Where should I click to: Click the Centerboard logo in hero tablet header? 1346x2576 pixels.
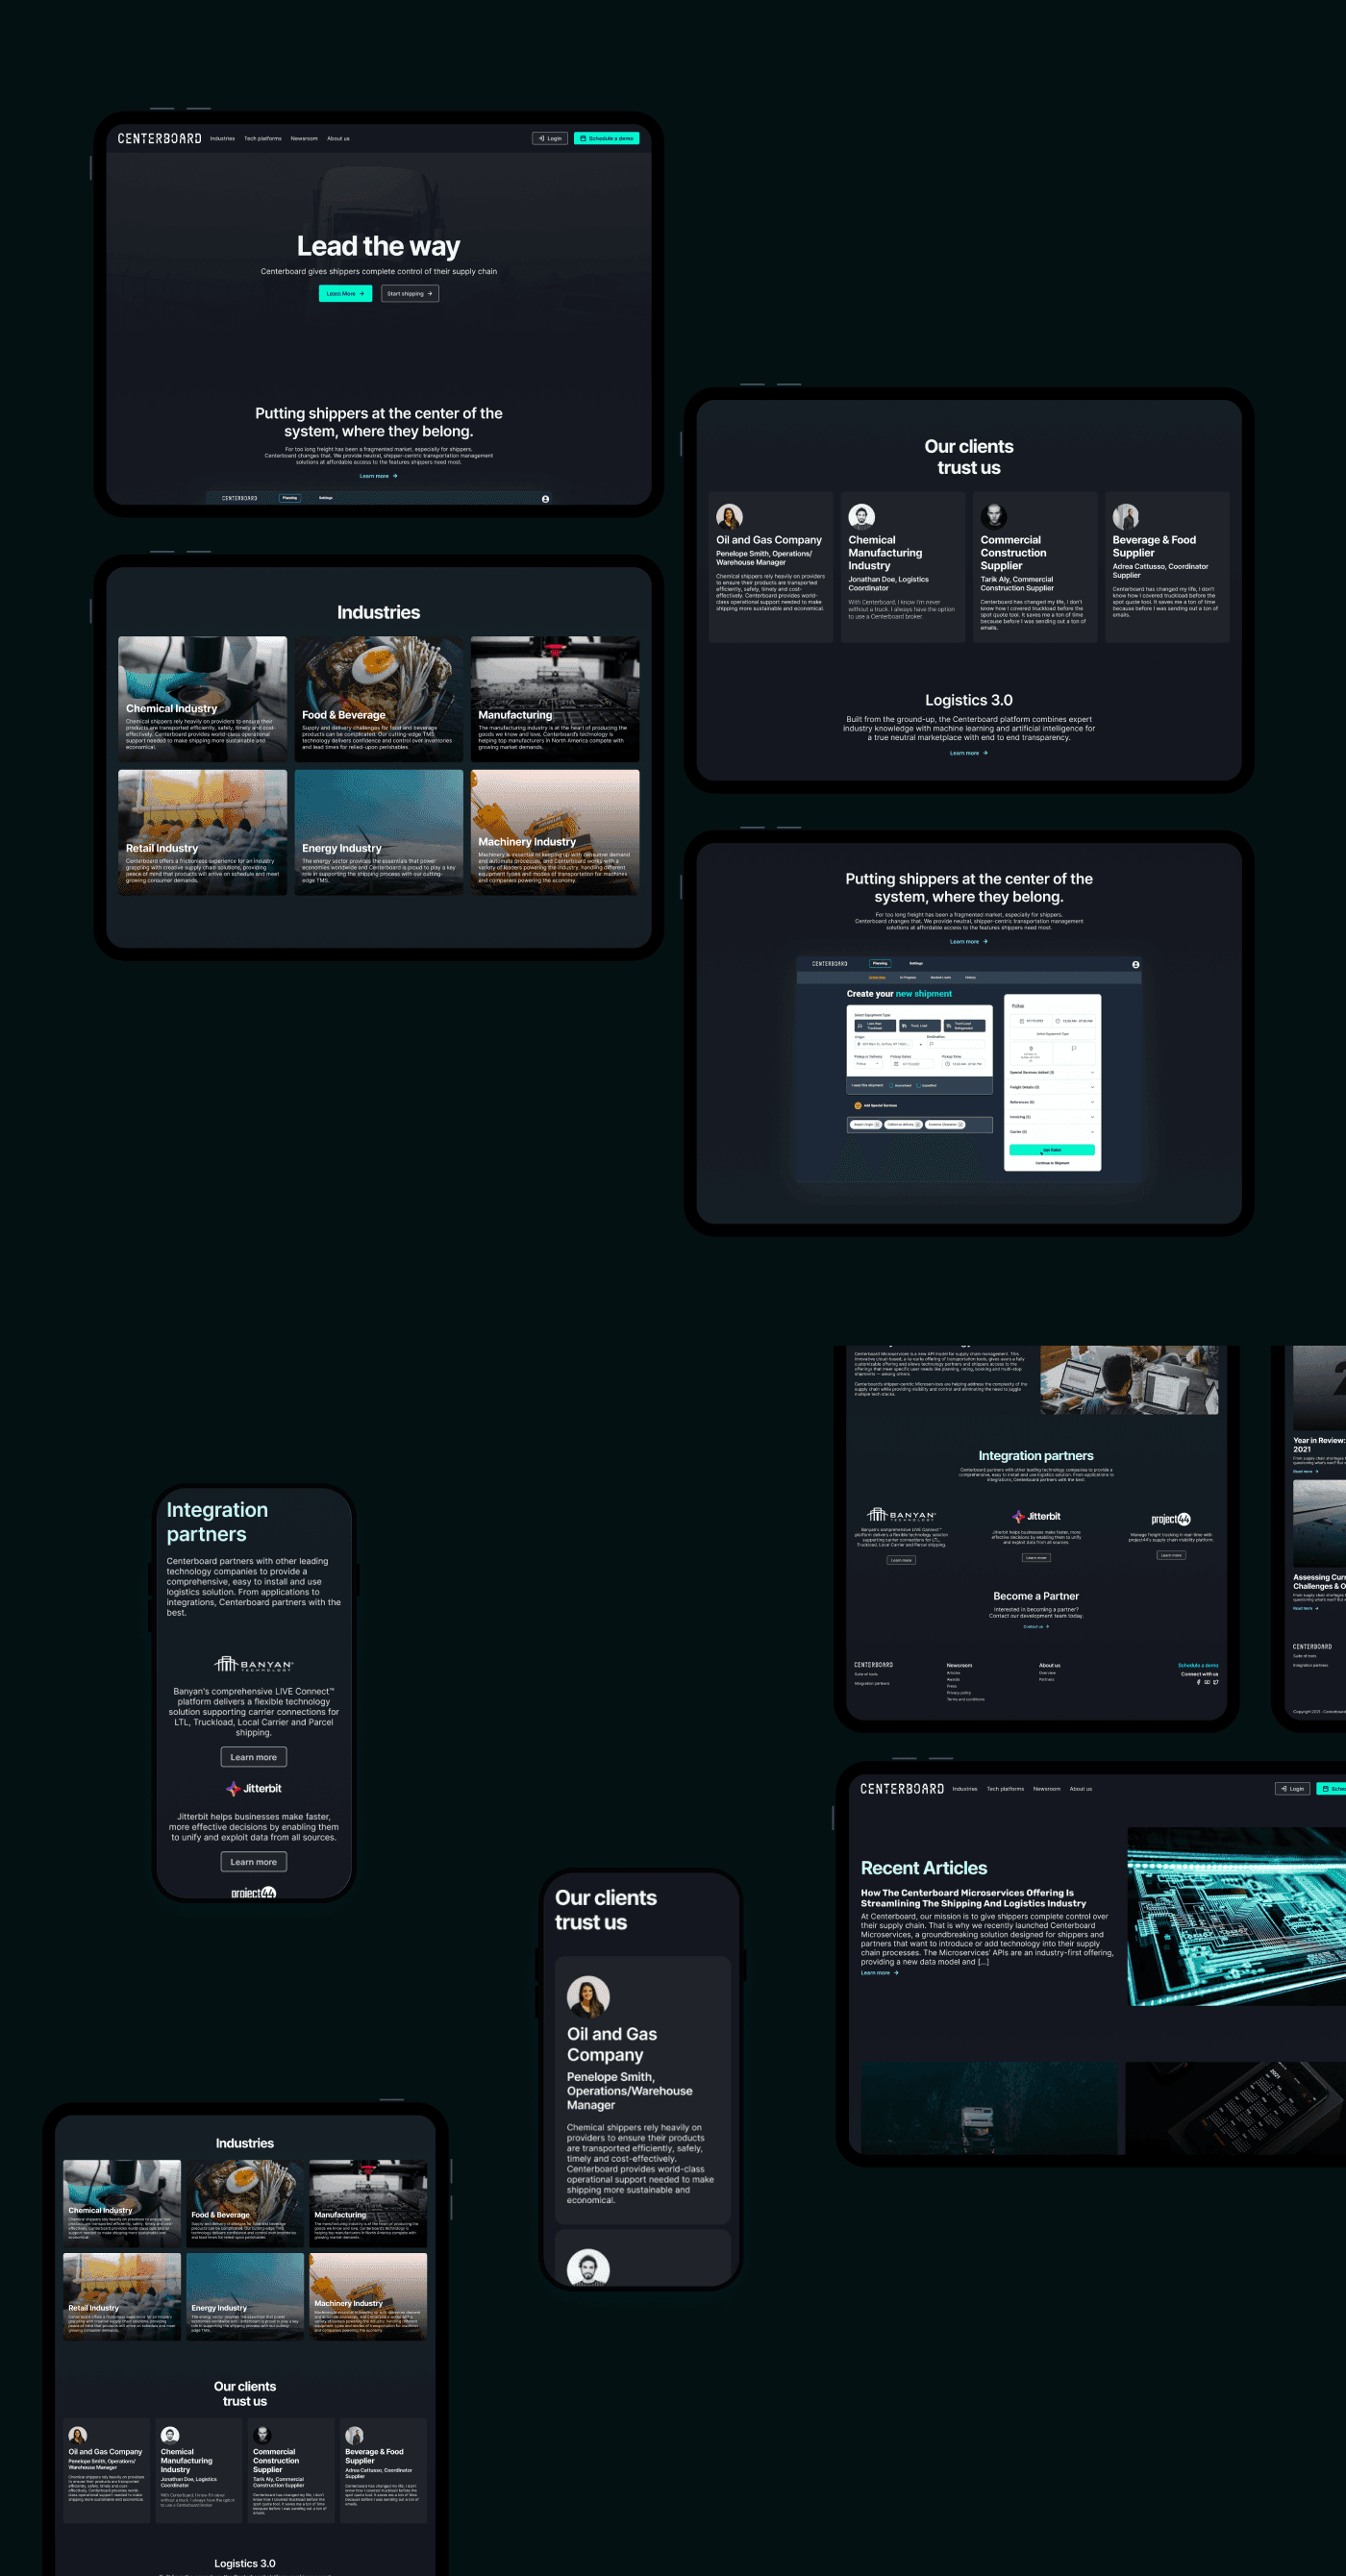[x=159, y=138]
